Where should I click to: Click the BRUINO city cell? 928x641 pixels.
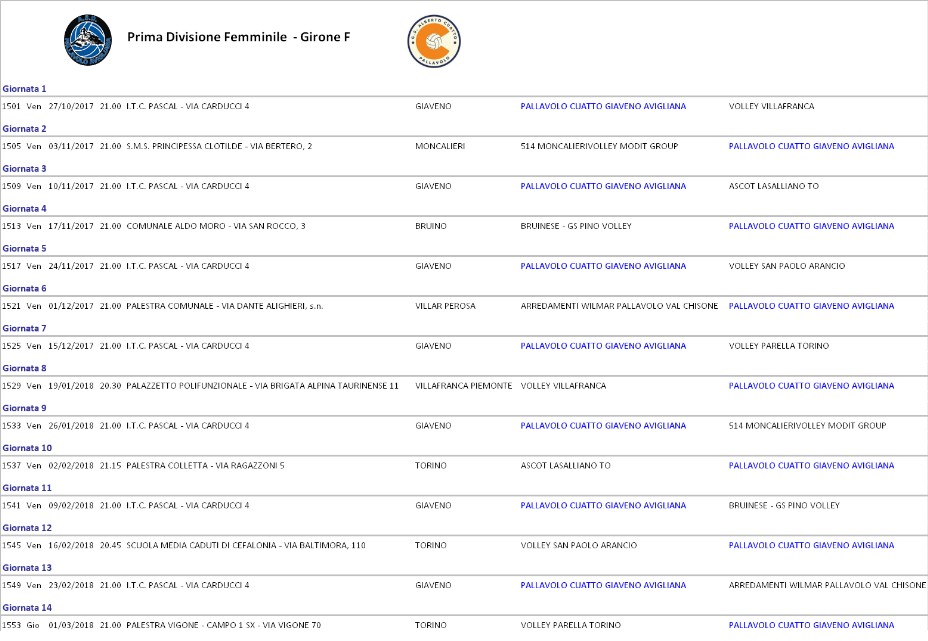point(431,226)
